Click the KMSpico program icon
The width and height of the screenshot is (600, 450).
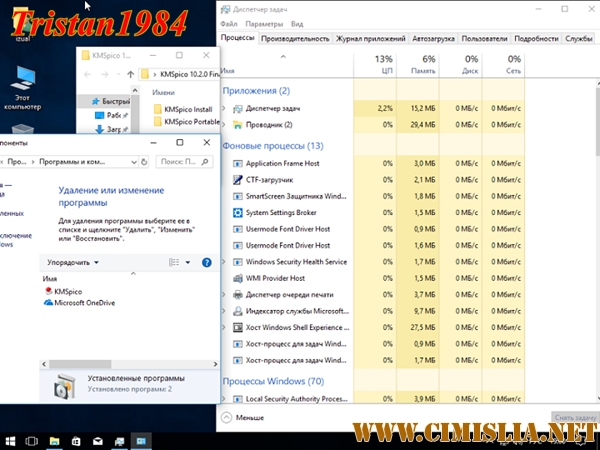pyautogui.click(x=48, y=291)
